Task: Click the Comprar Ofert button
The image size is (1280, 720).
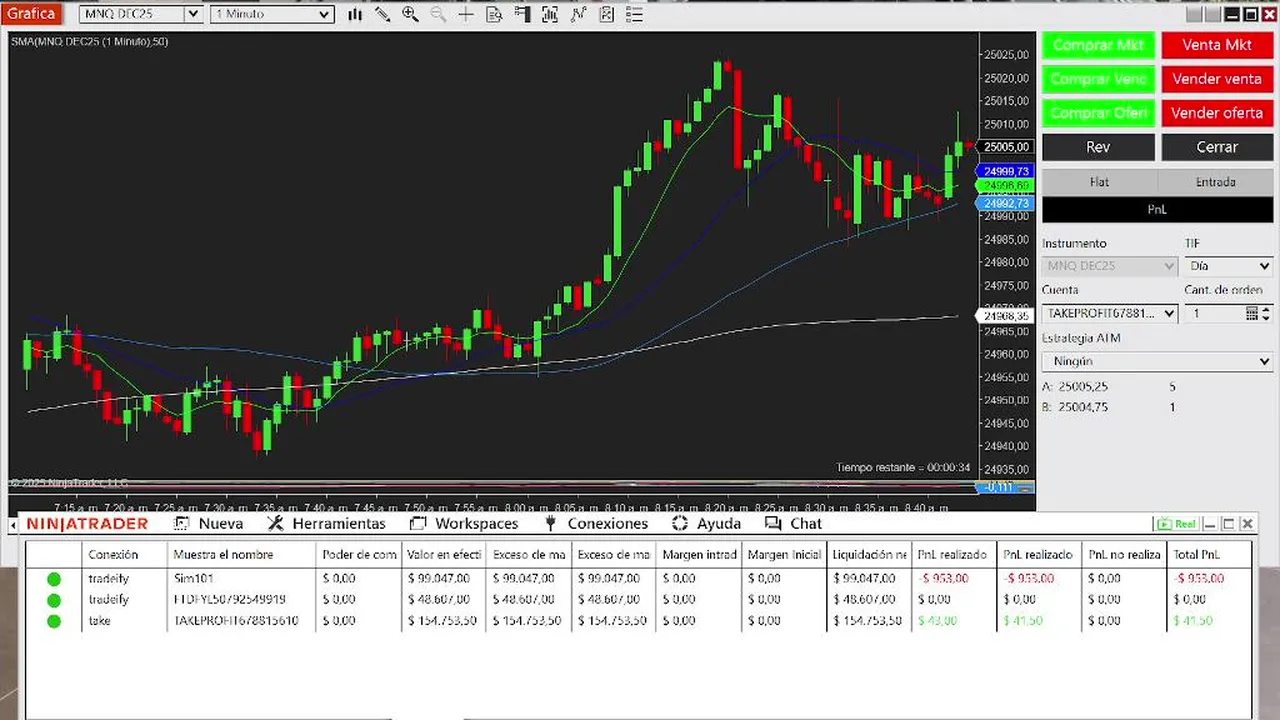Action: coord(1098,113)
